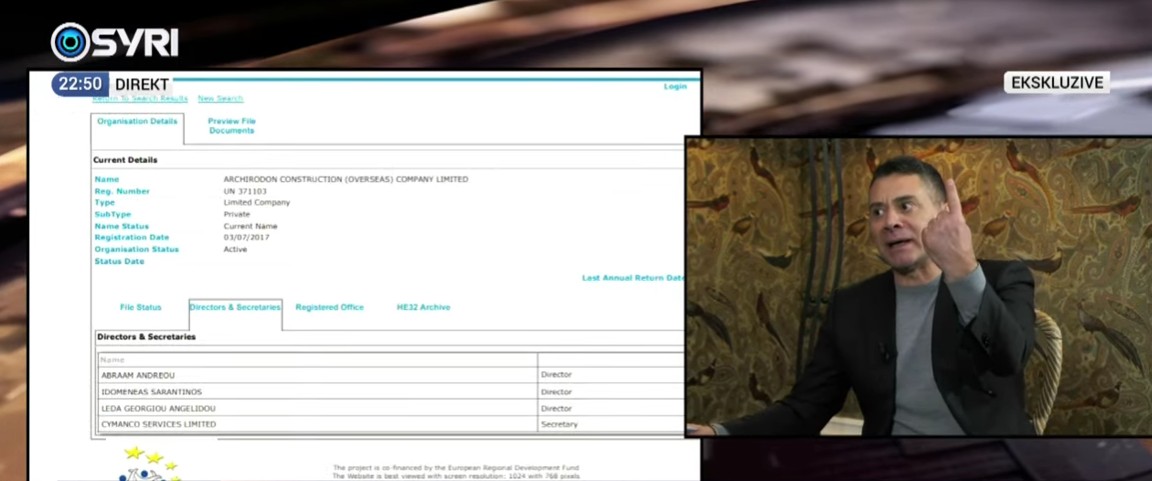
Task: Click the studio guest video inset
Action: [918, 287]
